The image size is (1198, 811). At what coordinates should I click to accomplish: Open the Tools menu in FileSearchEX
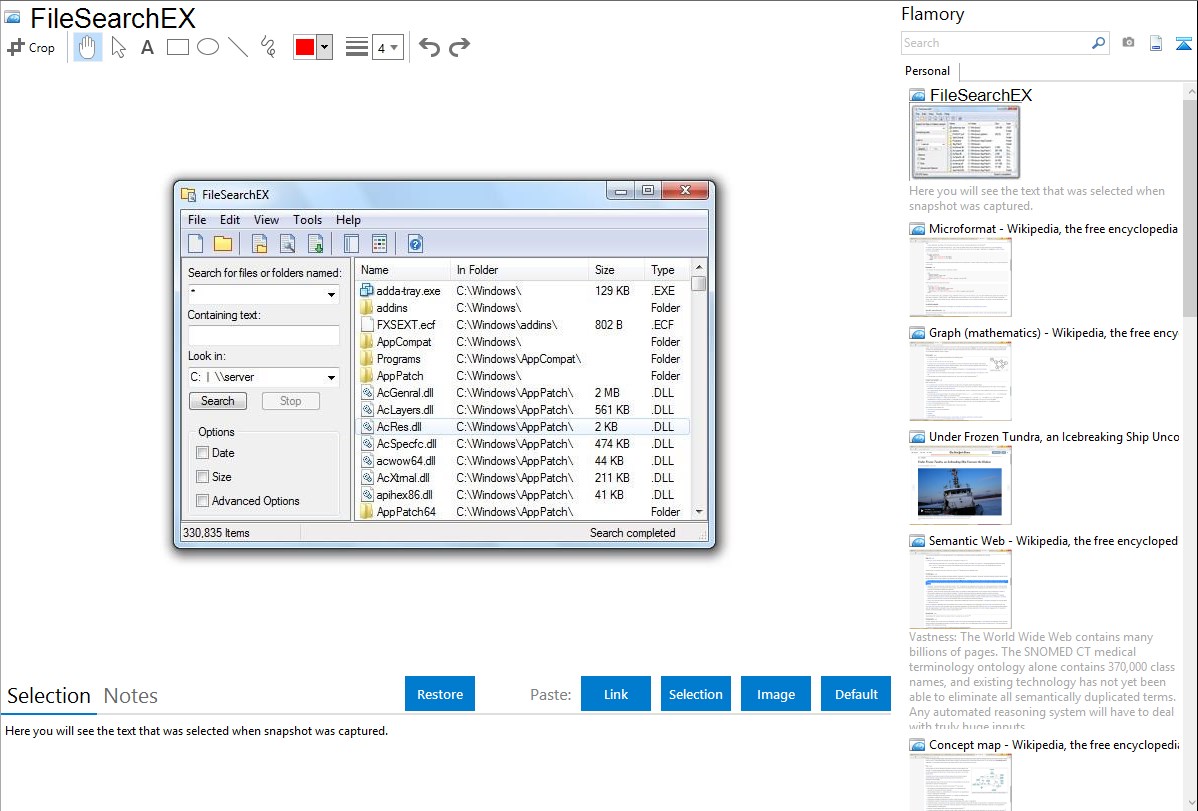(x=307, y=219)
